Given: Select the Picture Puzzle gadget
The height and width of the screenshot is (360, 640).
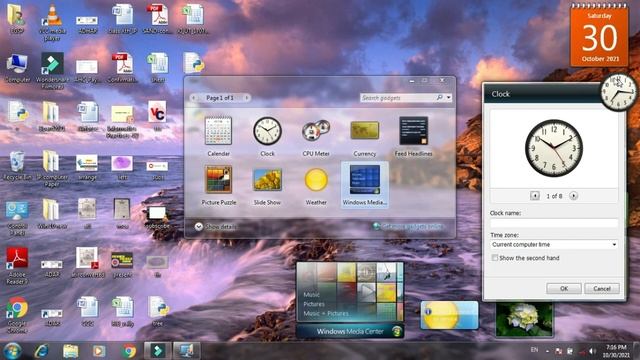Looking at the screenshot, I should (218, 185).
